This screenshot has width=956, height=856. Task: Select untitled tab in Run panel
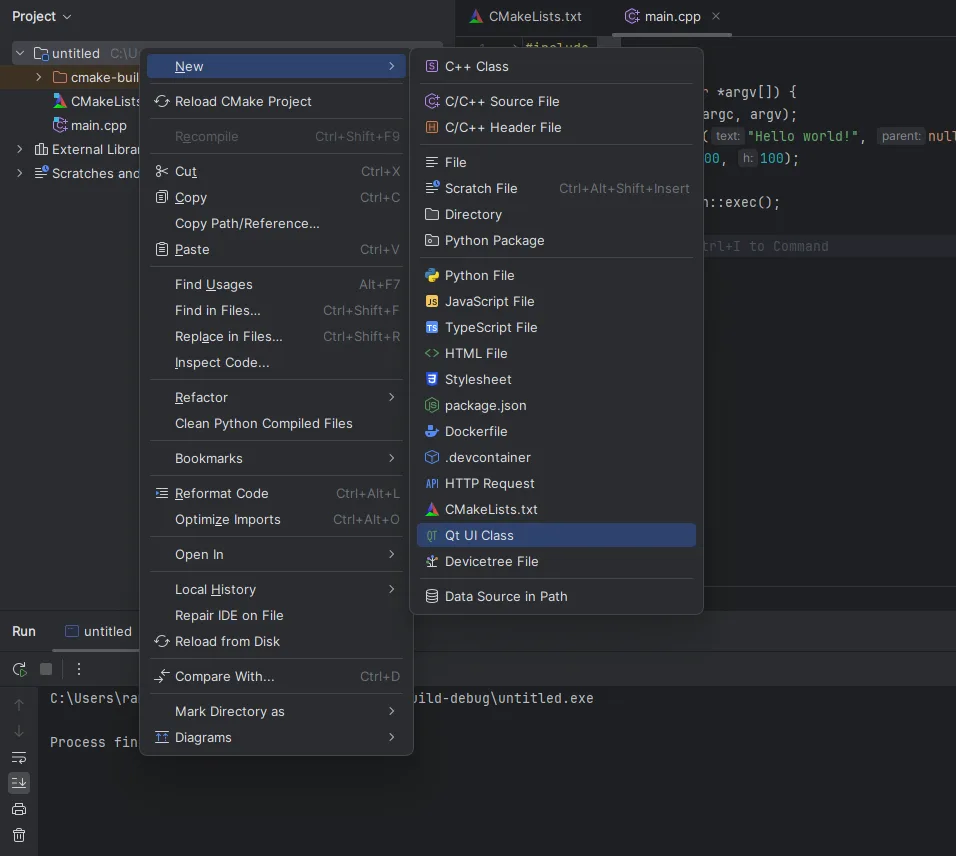point(99,631)
